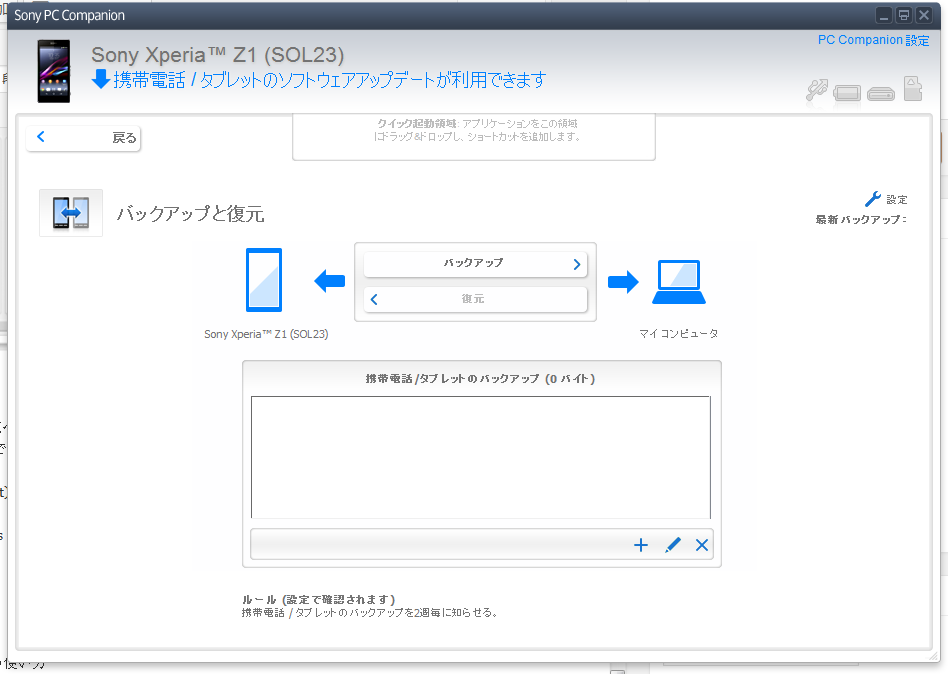Click the quick launch drop area
Viewport: 948px width, 674px height.
click(474, 137)
